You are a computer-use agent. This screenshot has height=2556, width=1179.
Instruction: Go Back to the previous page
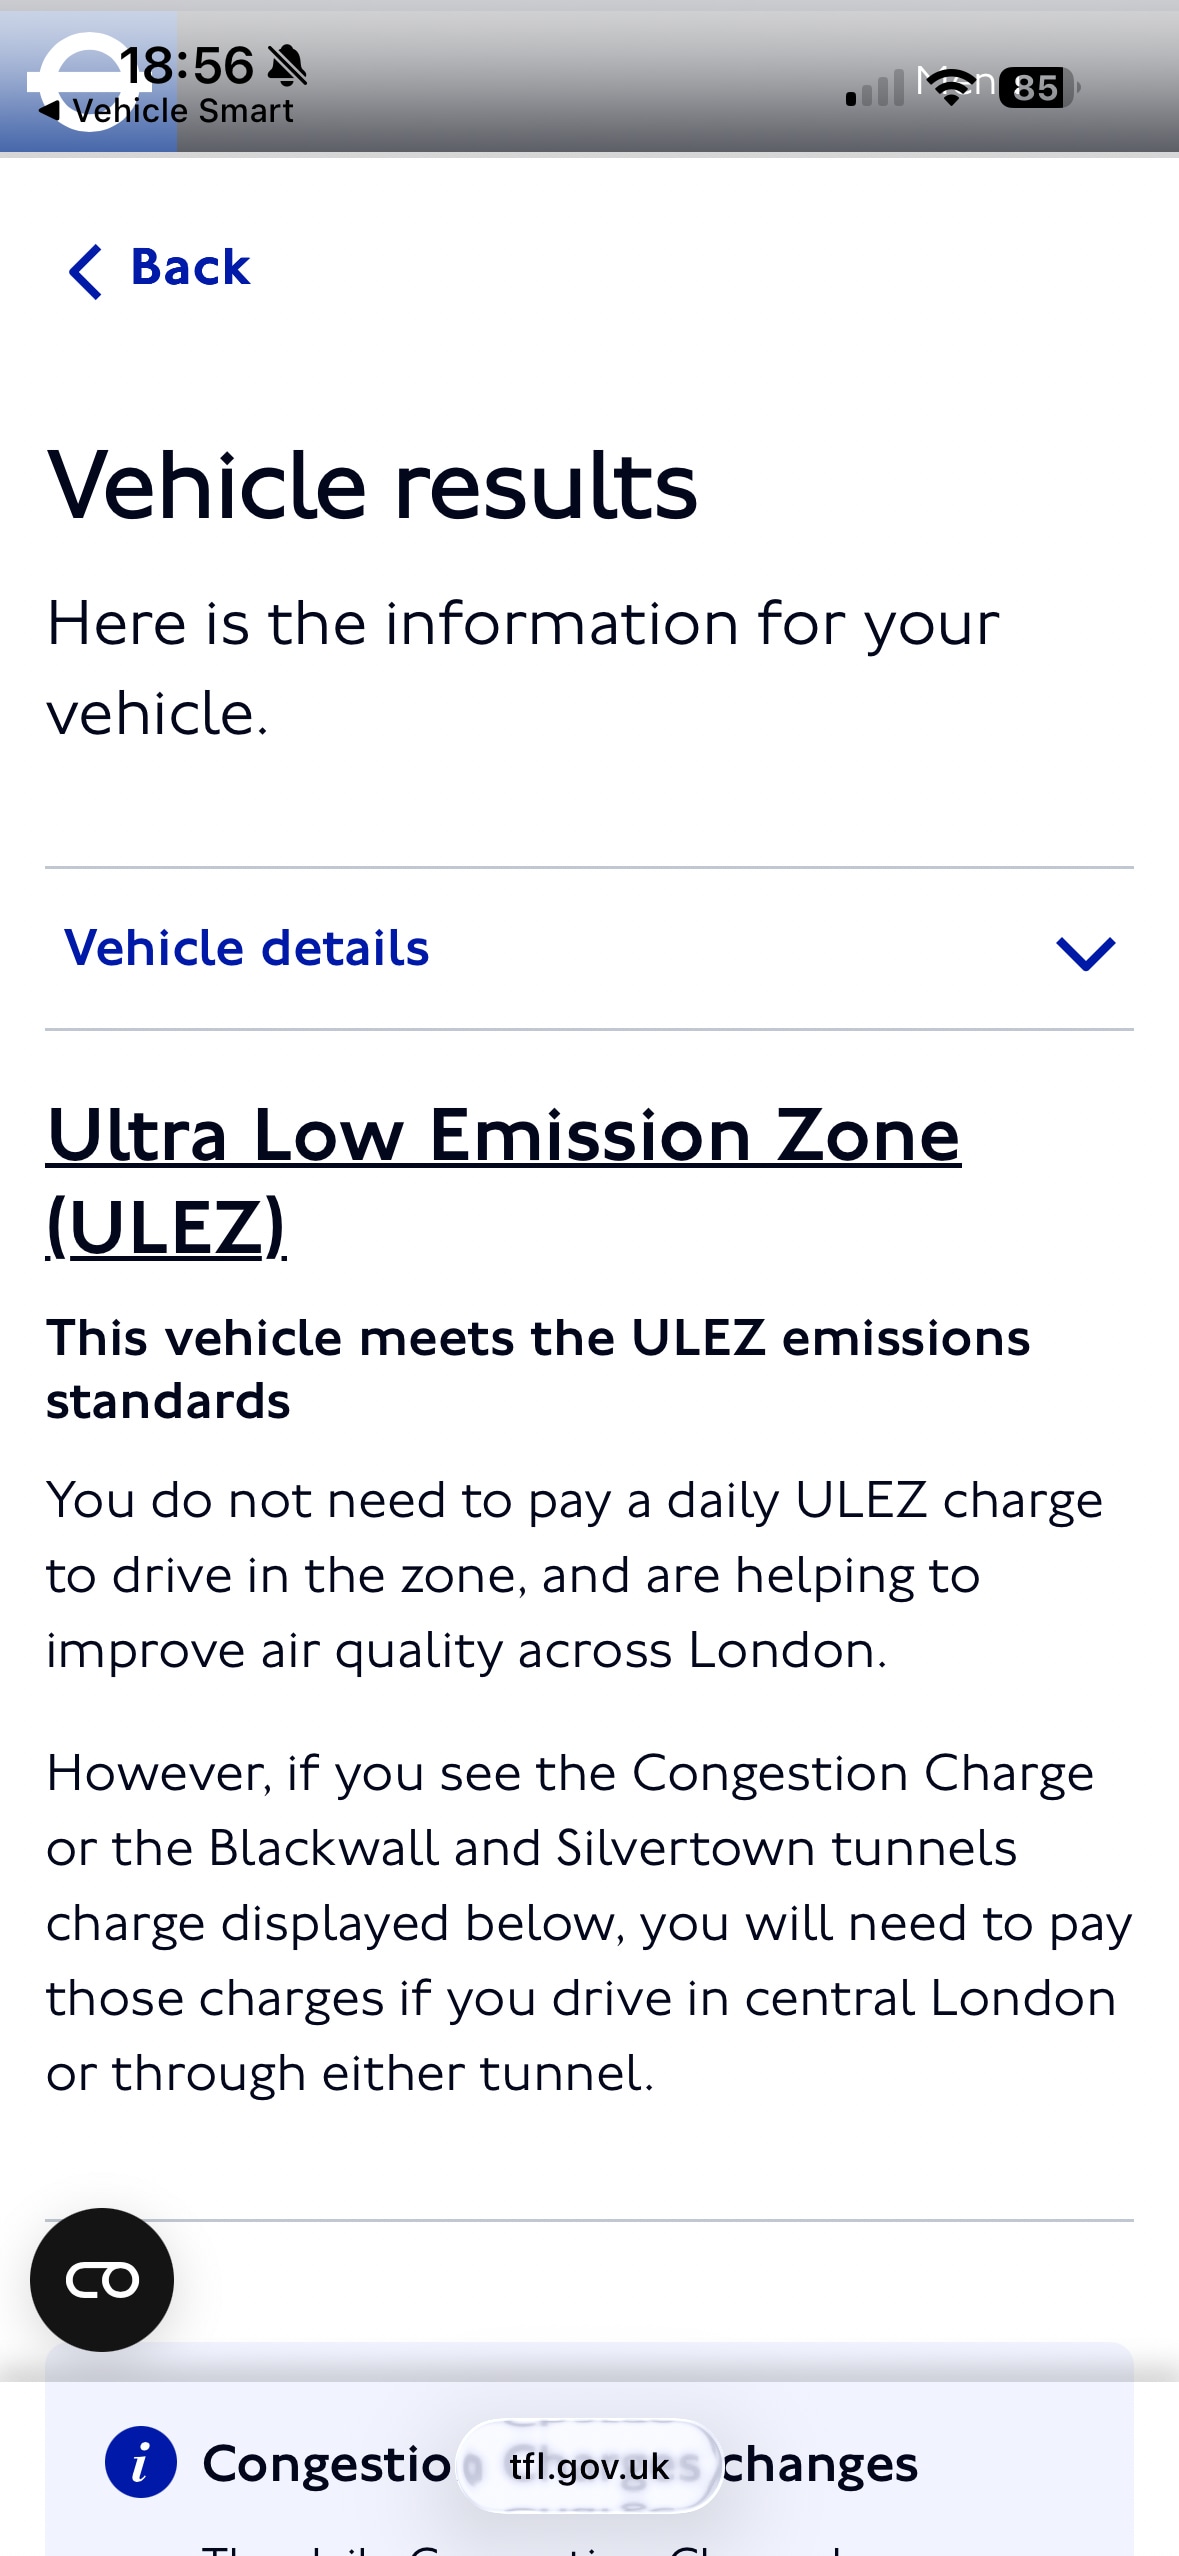coord(190,268)
